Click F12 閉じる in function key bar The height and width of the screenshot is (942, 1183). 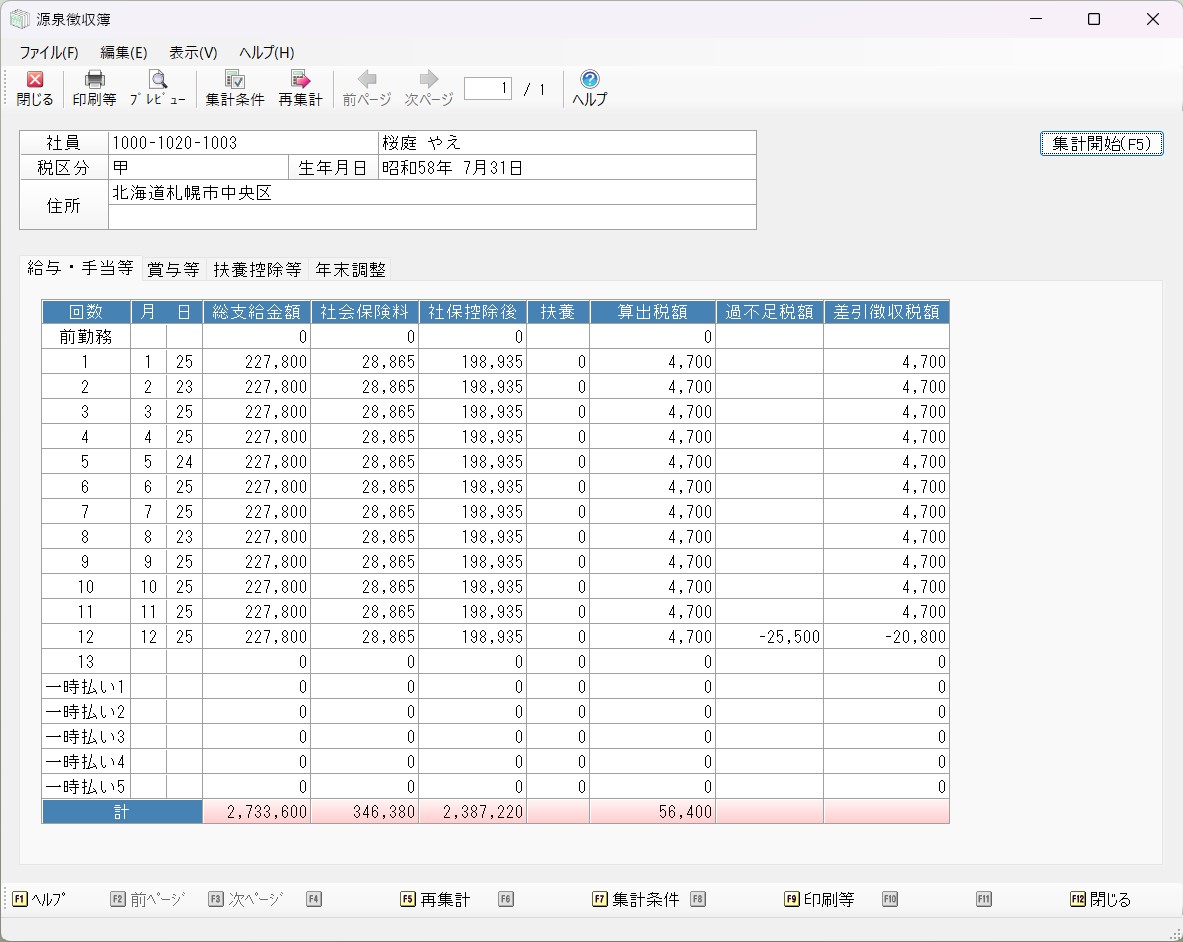[x=1101, y=899]
